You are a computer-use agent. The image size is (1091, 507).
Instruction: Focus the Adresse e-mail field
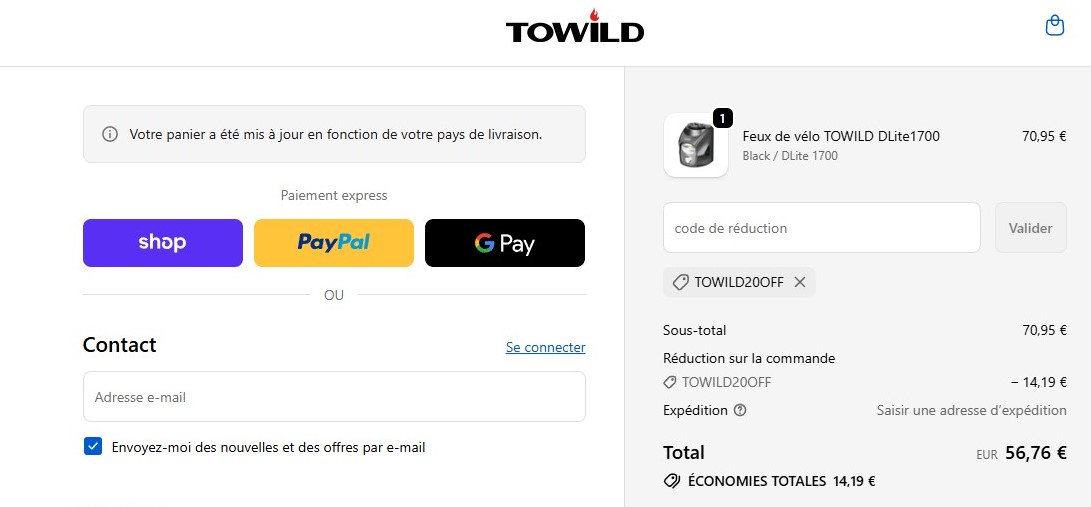334,397
